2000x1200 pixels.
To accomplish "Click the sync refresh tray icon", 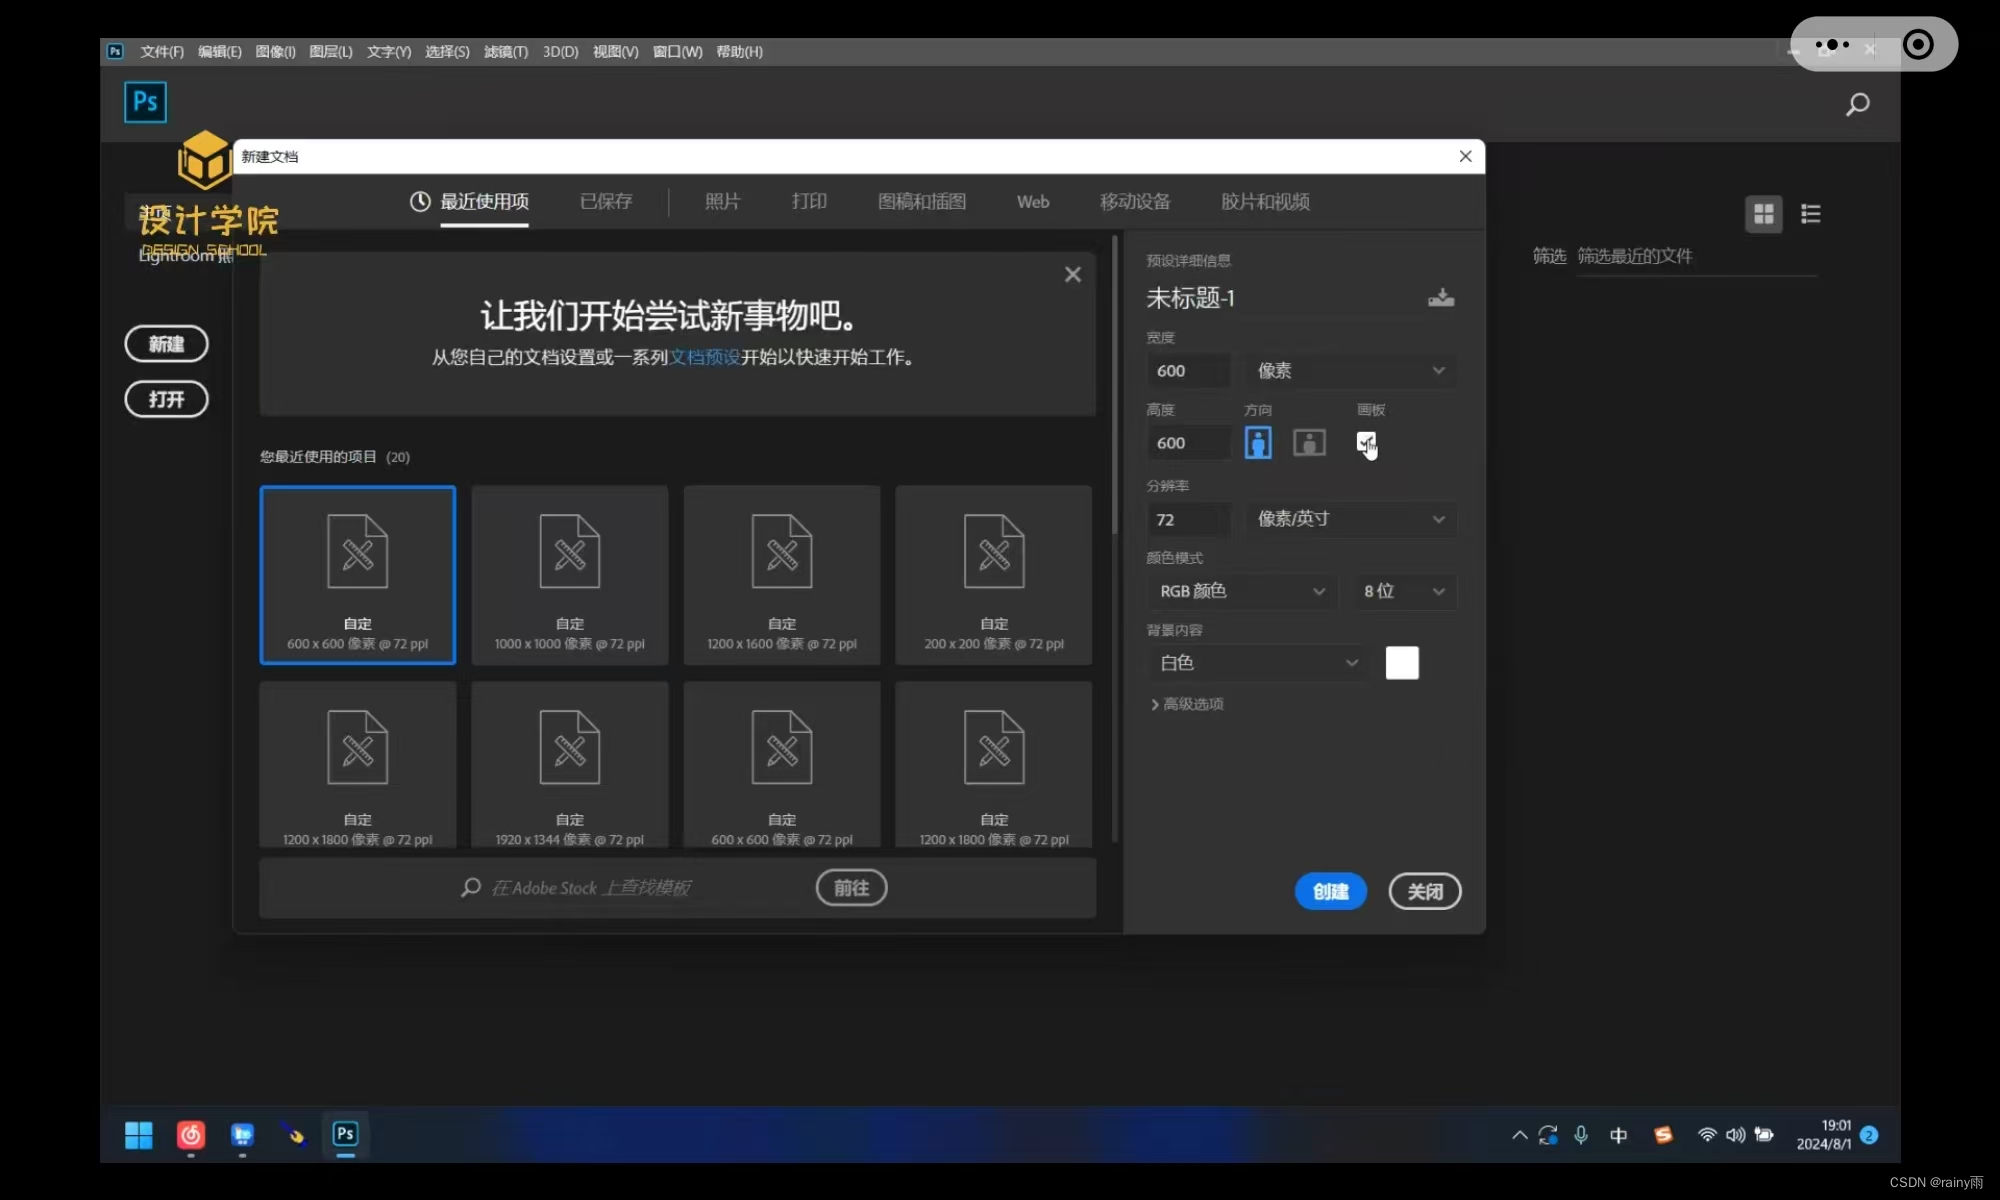I will [x=1548, y=1135].
